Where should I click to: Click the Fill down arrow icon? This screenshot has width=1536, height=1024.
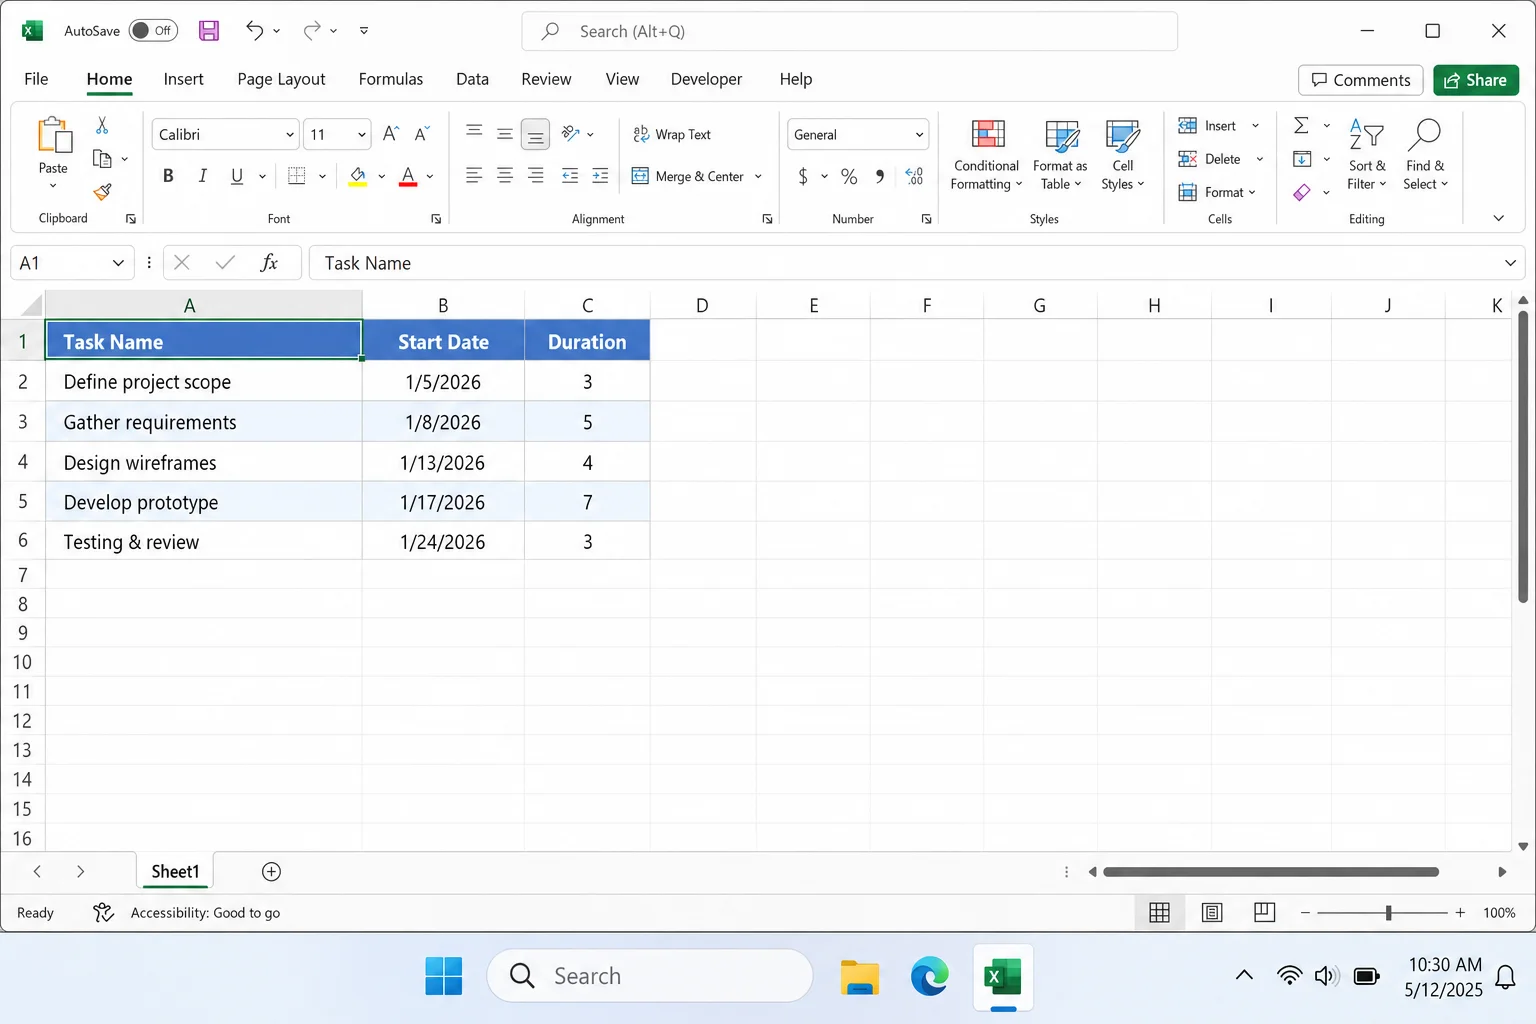coord(1302,159)
